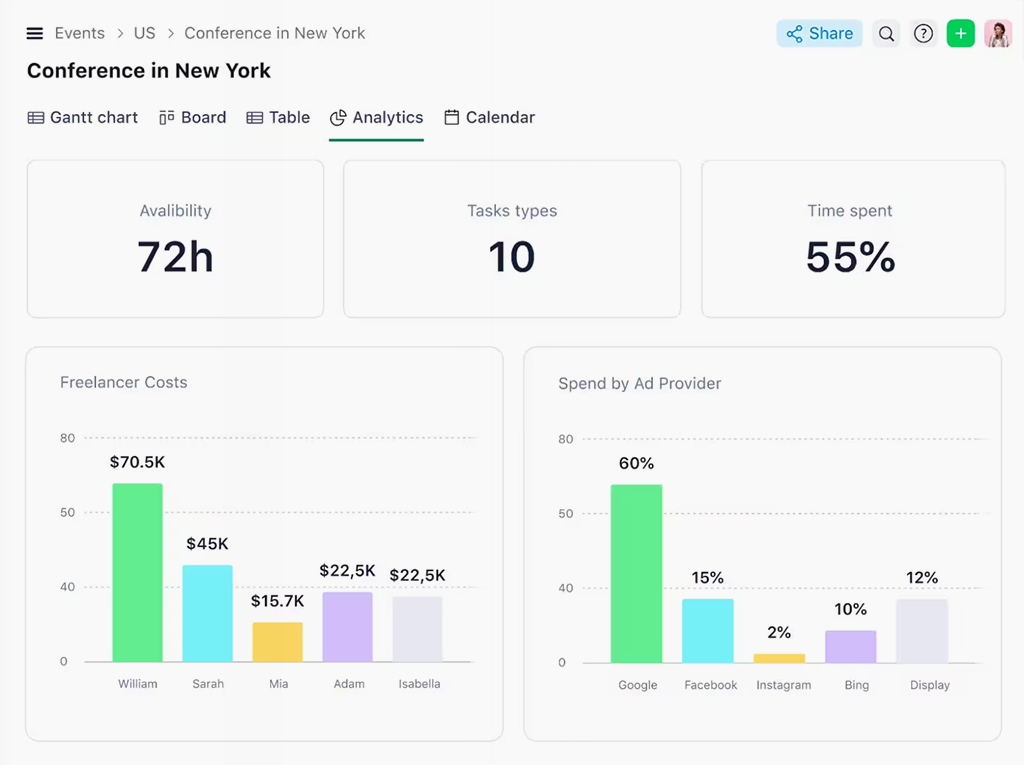The image size is (1024, 765).
Task: Click Facebook's cyan bar
Action: pyautogui.click(x=708, y=631)
